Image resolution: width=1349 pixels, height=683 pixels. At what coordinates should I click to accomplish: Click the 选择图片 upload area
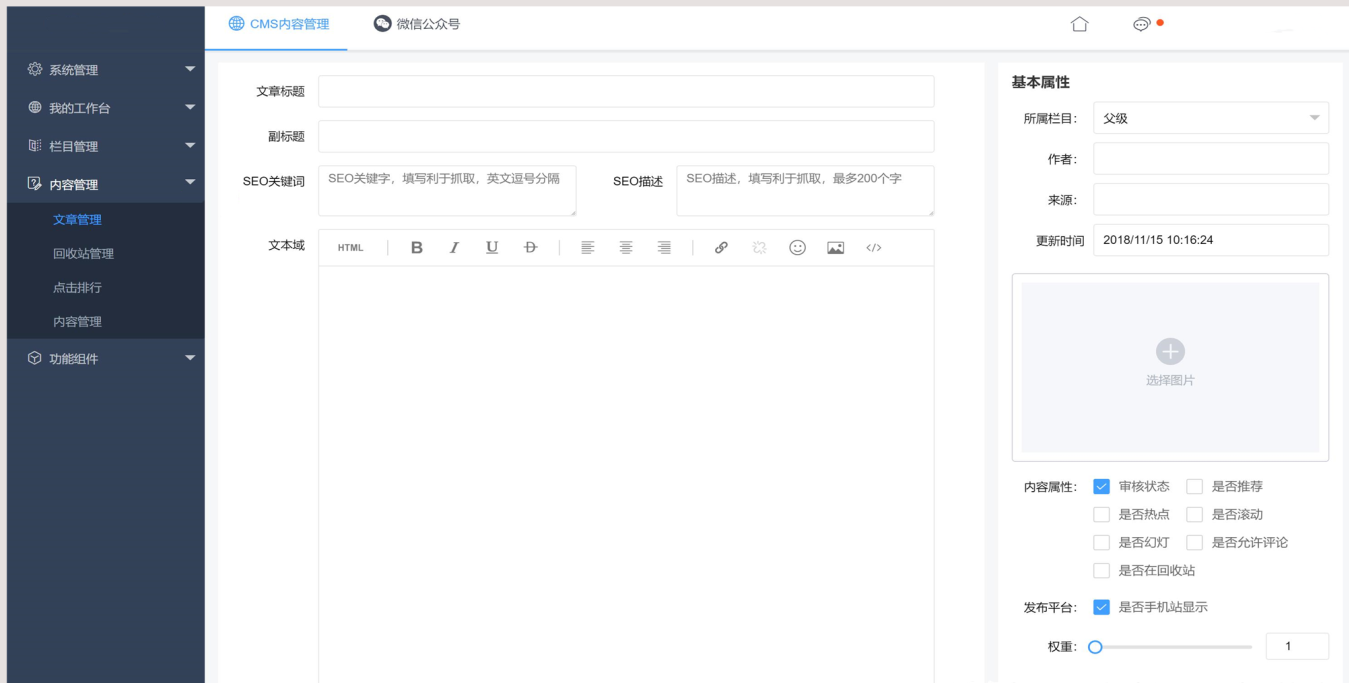click(1170, 367)
